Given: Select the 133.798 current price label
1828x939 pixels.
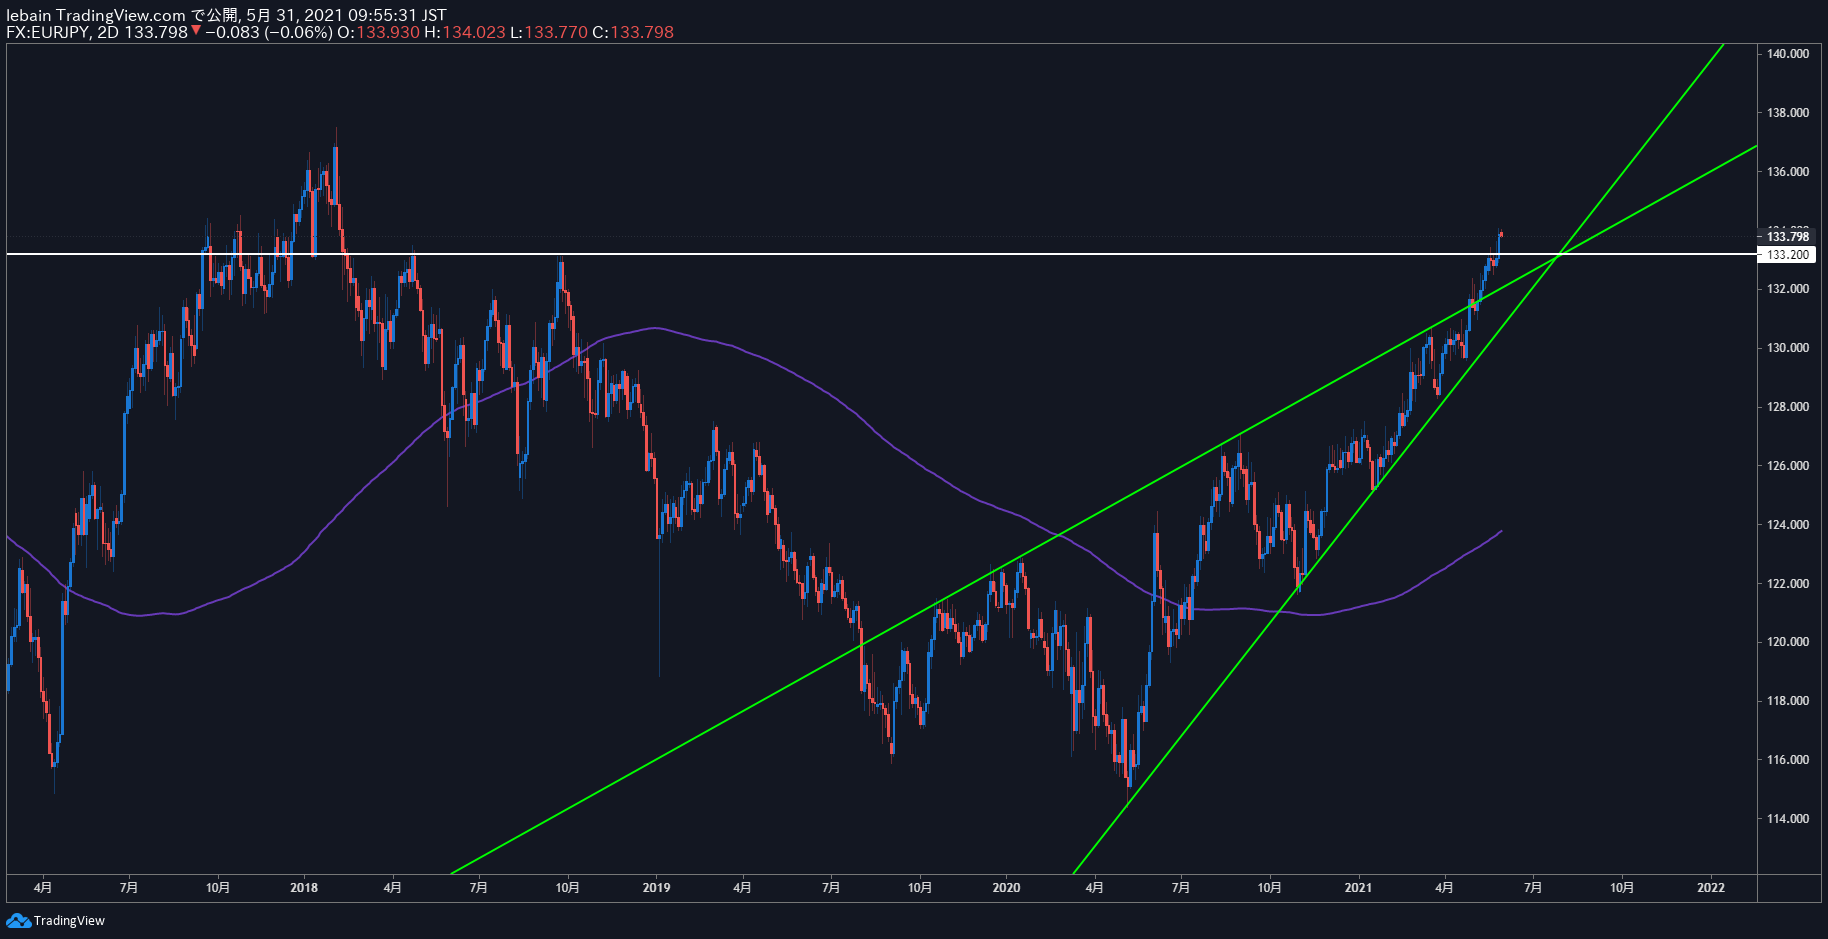Looking at the screenshot, I should [1787, 237].
